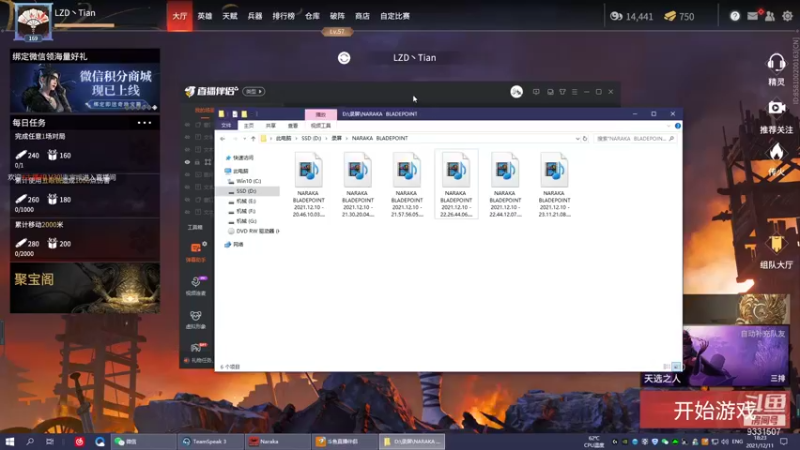Open the Naraka taskbar button

(278, 441)
